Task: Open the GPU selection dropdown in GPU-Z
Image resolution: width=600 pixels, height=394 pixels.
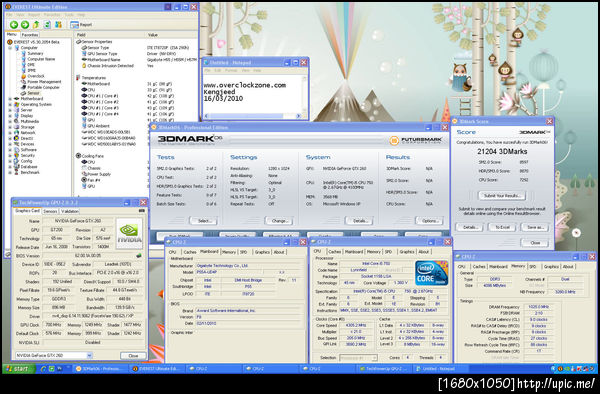Action: point(89,355)
